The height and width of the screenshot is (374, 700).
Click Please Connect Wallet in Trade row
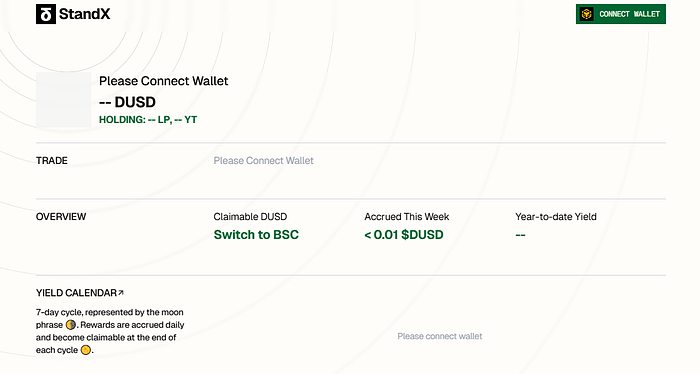coord(263,161)
